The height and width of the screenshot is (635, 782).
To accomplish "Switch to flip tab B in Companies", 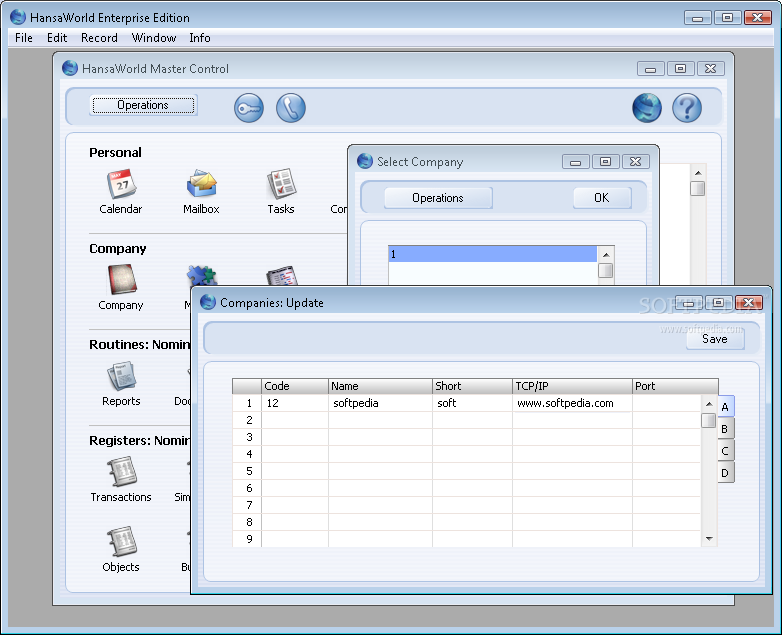I will point(725,429).
